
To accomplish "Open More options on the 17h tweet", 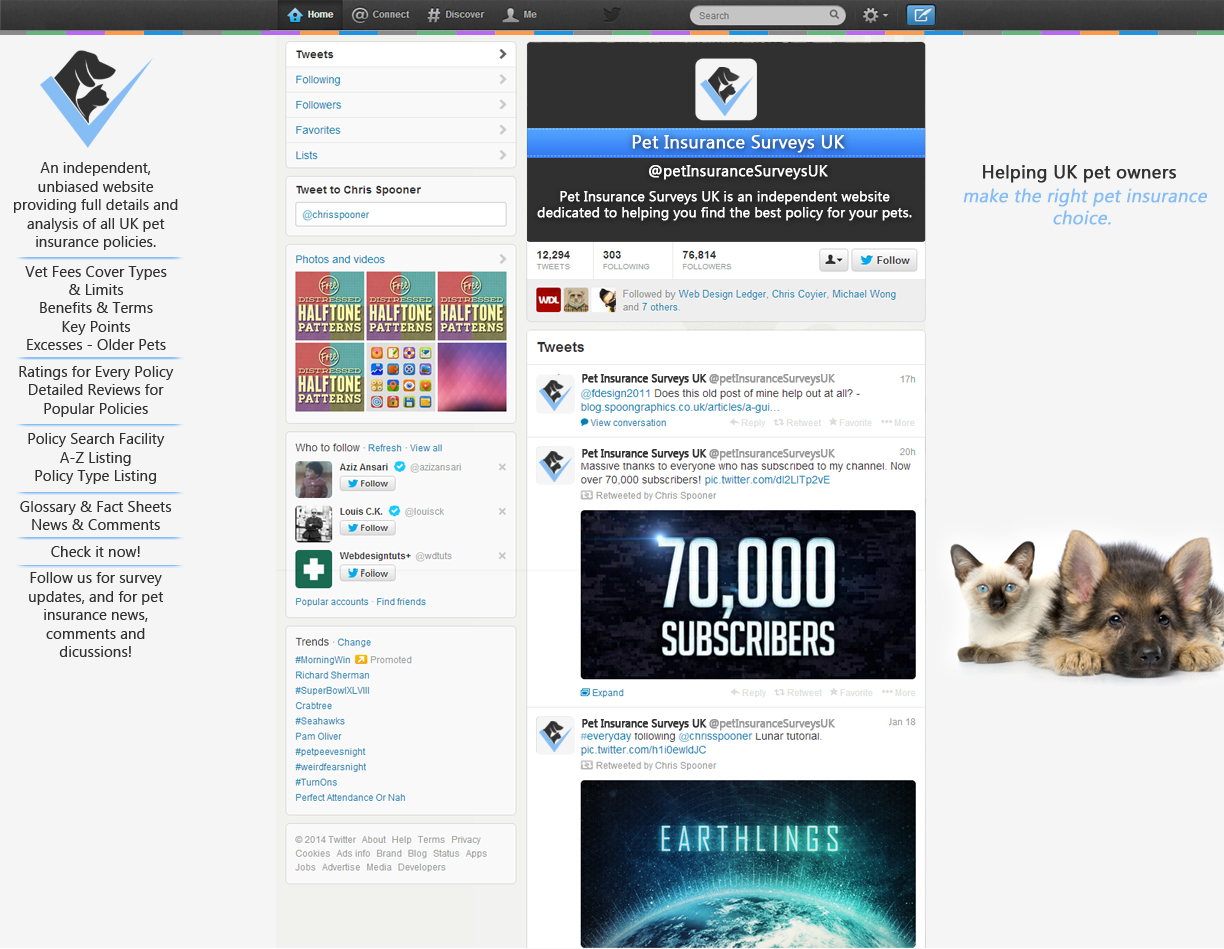I will 898,423.
